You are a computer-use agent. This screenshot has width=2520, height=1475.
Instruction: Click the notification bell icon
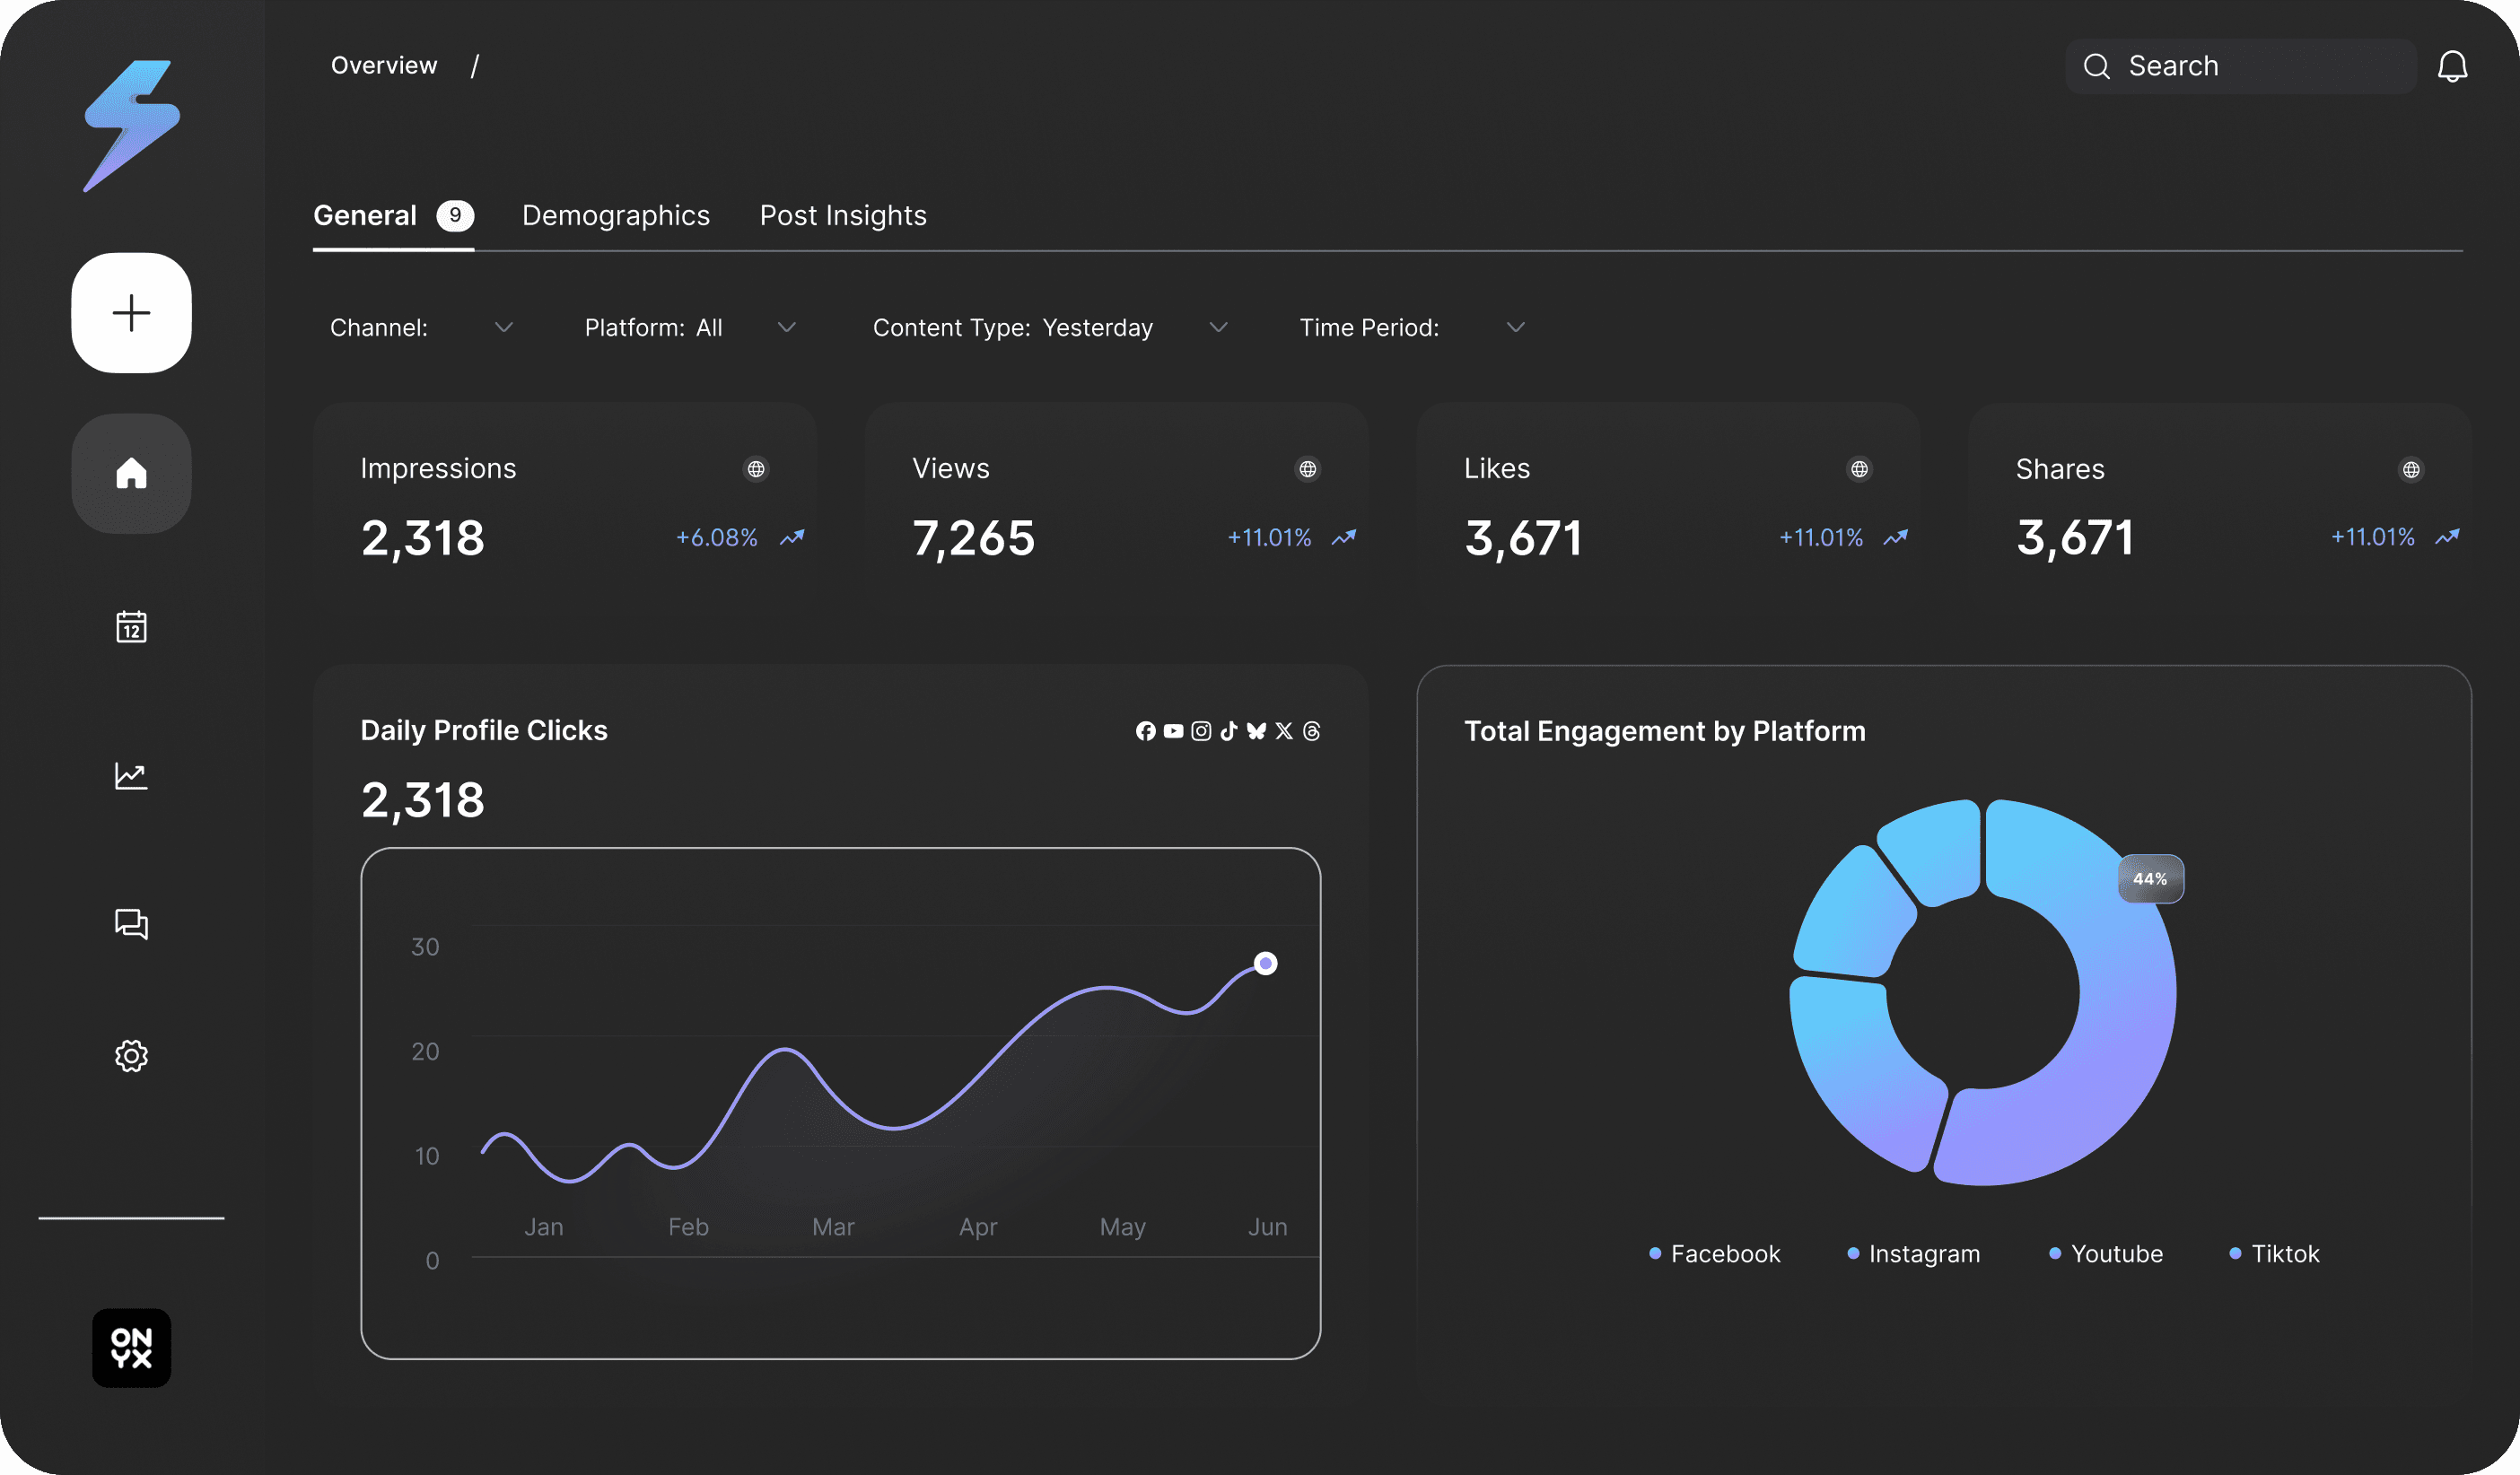pyautogui.click(x=2452, y=66)
